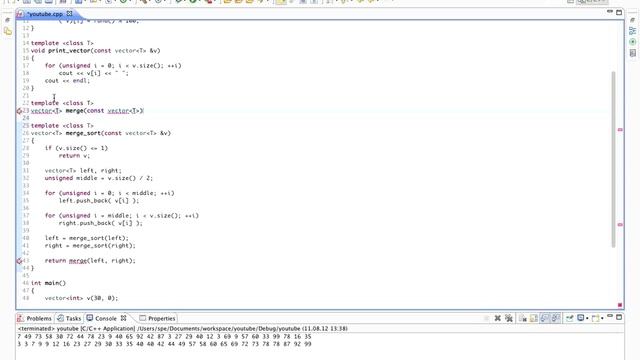Click Open Console icon
The width and height of the screenshot is (640, 360).
596,318
